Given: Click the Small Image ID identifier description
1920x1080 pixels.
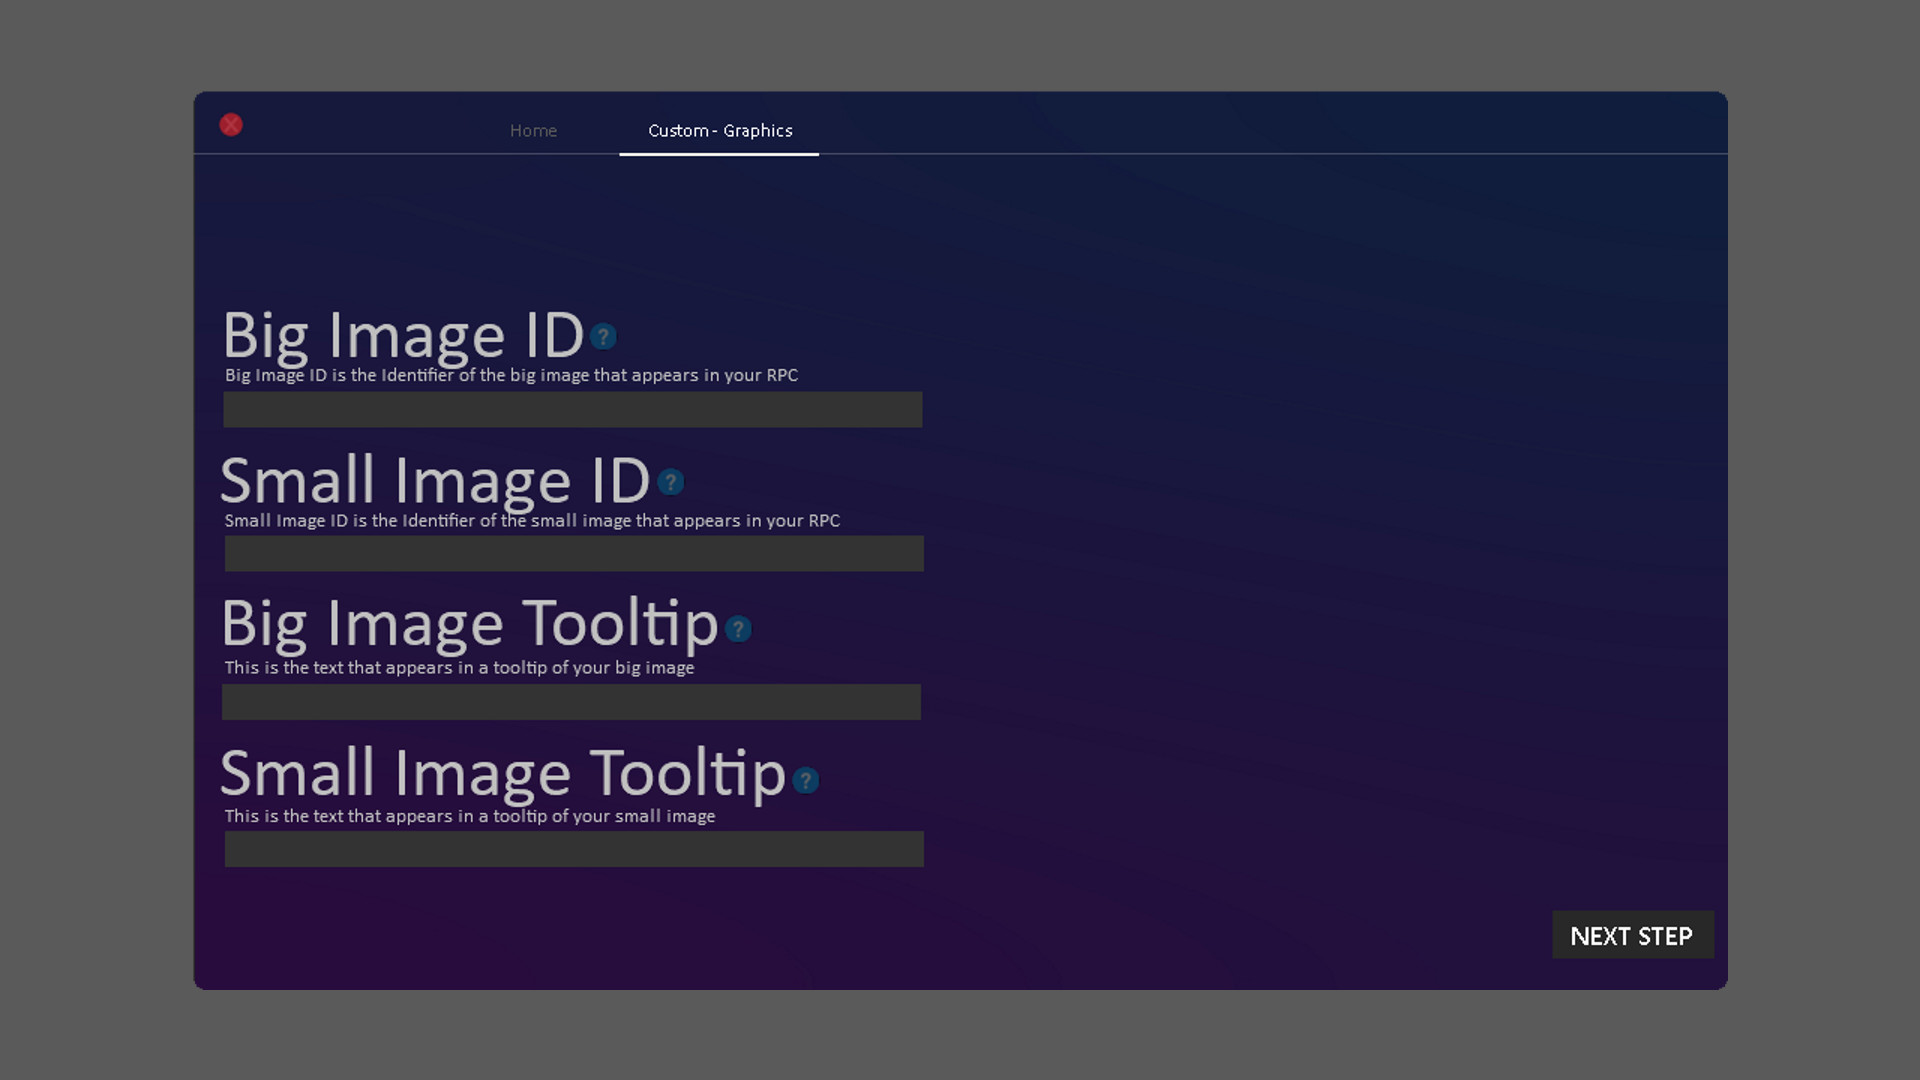Looking at the screenshot, I should (x=531, y=521).
